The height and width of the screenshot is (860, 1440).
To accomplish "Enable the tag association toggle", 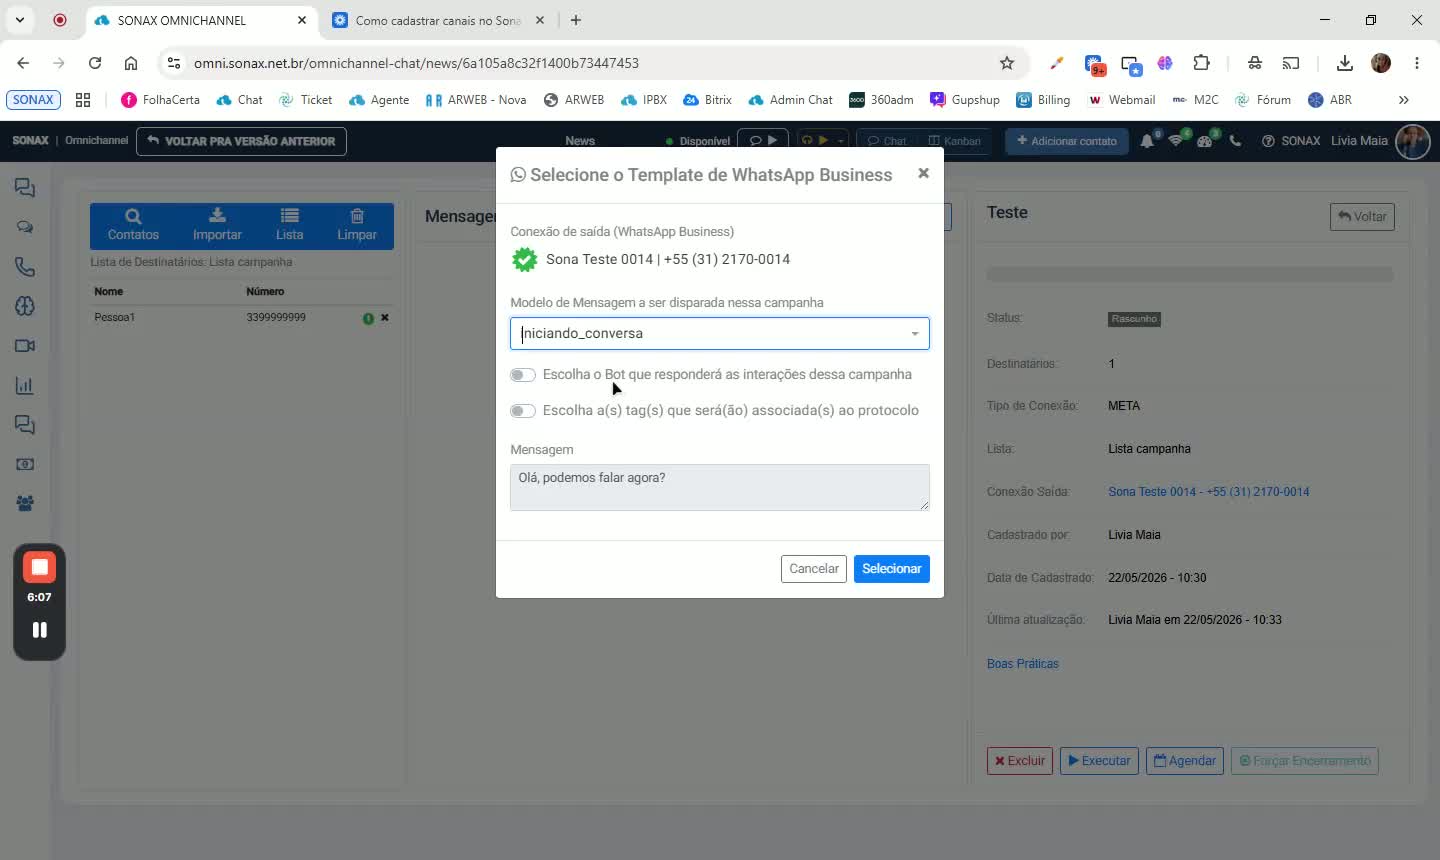I will pos(522,411).
